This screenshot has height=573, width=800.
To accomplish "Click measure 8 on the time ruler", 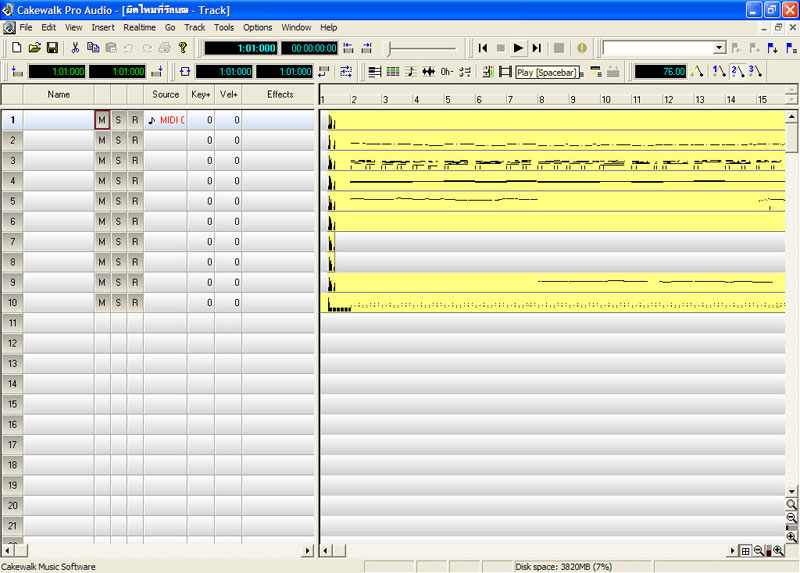I will click(541, 99).
